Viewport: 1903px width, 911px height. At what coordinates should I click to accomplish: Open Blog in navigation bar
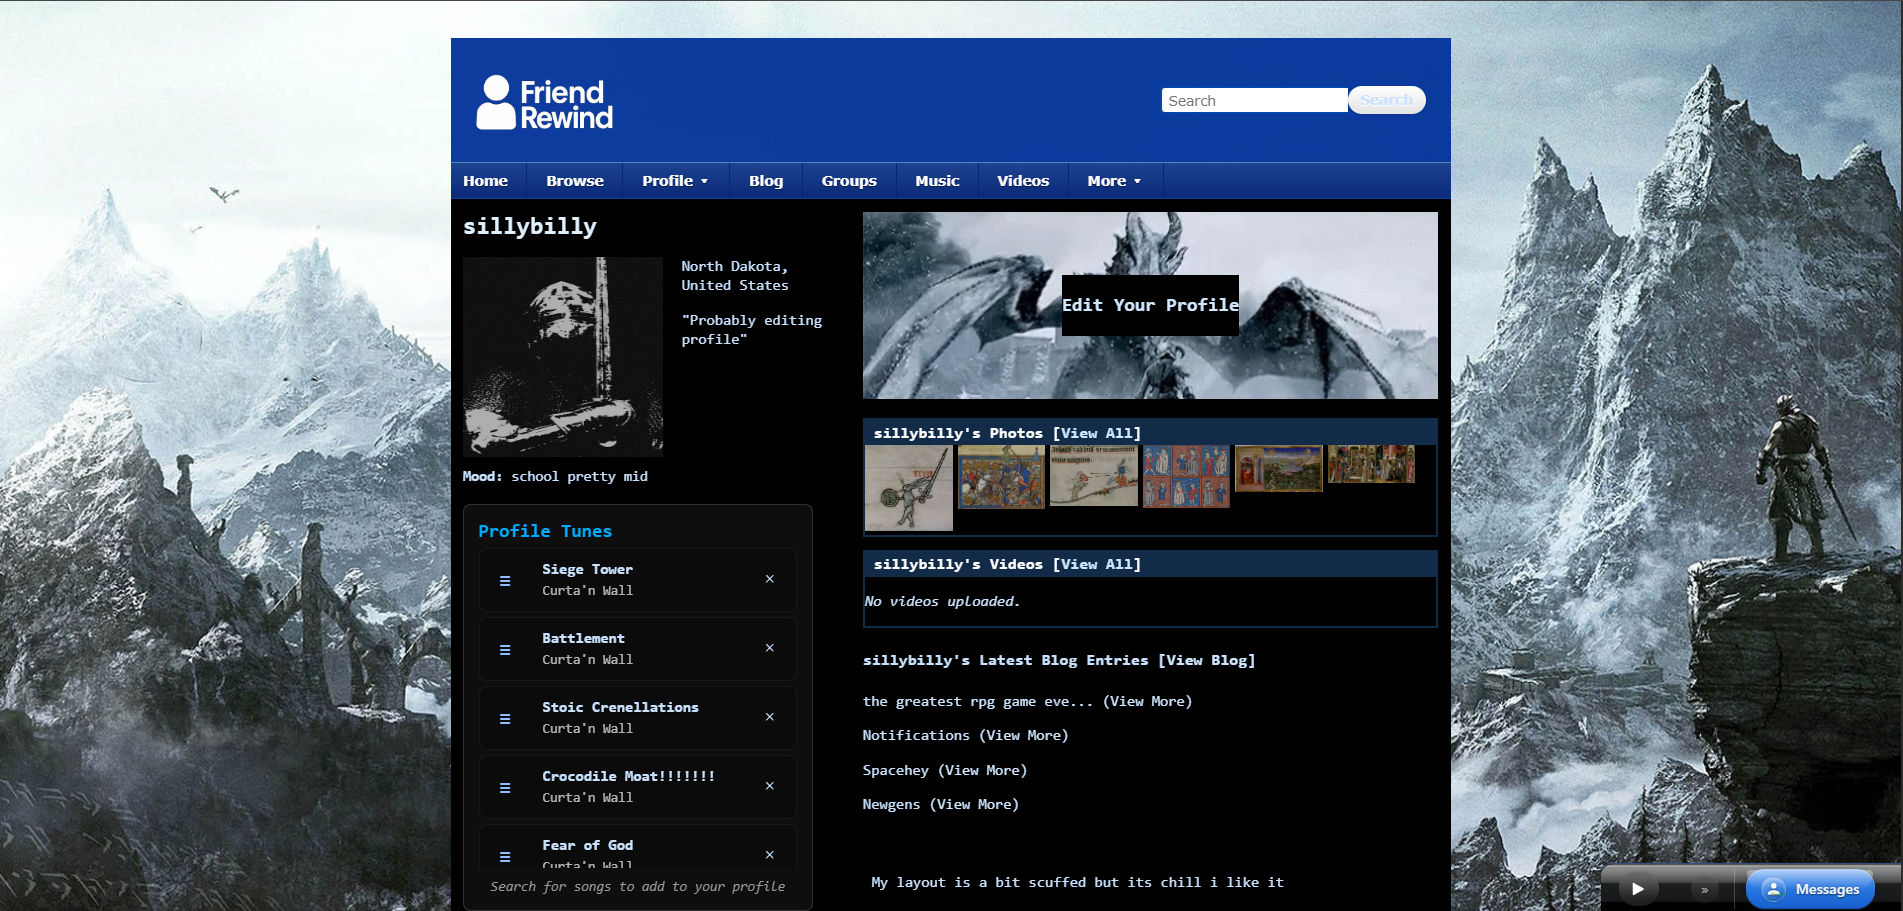point(766,181)
